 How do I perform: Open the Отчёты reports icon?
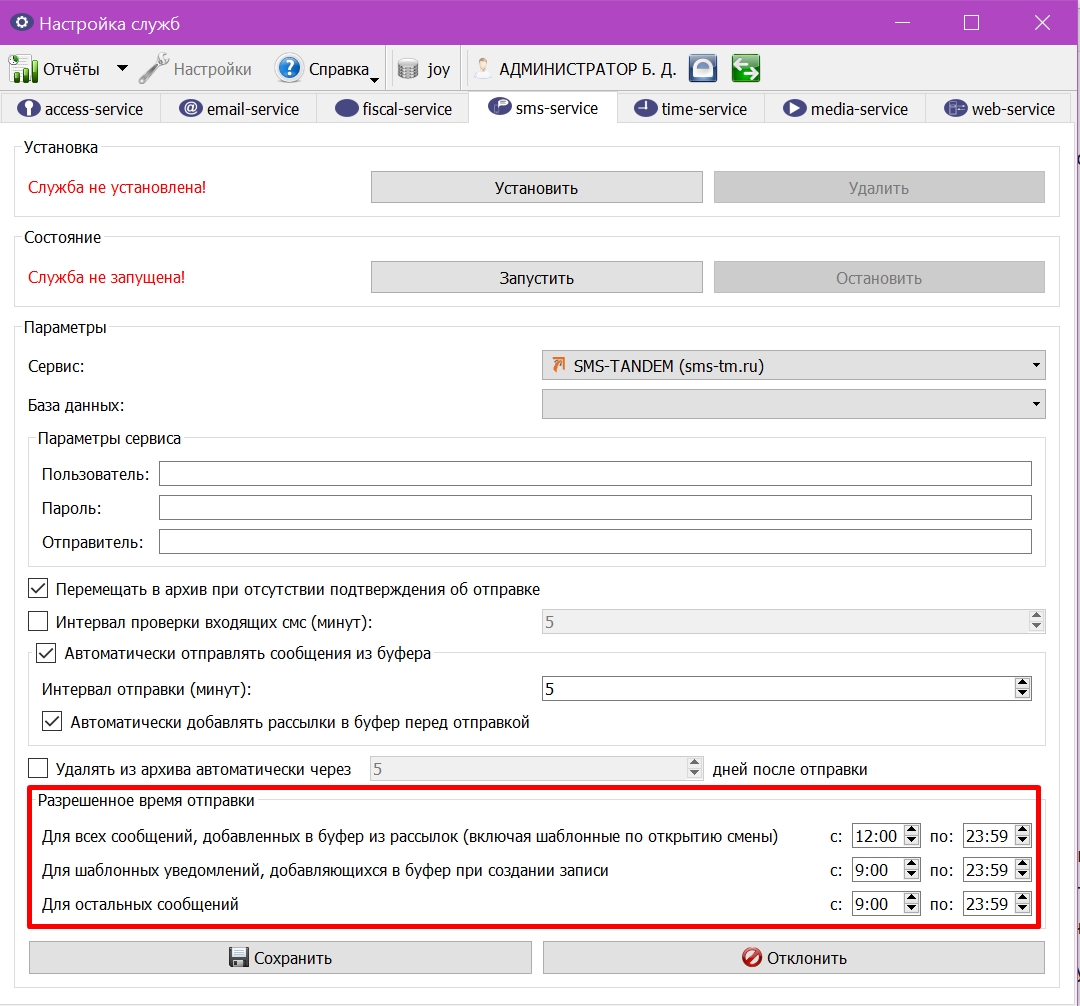tap(23, 69)
